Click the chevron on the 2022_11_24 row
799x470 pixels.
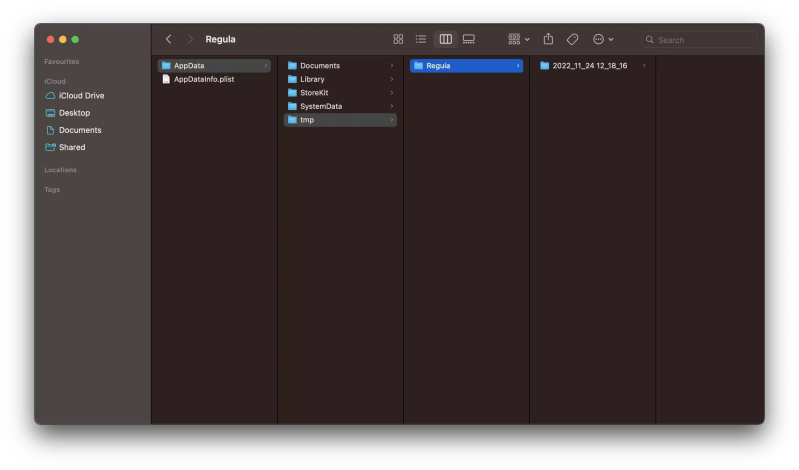[644, 66]
